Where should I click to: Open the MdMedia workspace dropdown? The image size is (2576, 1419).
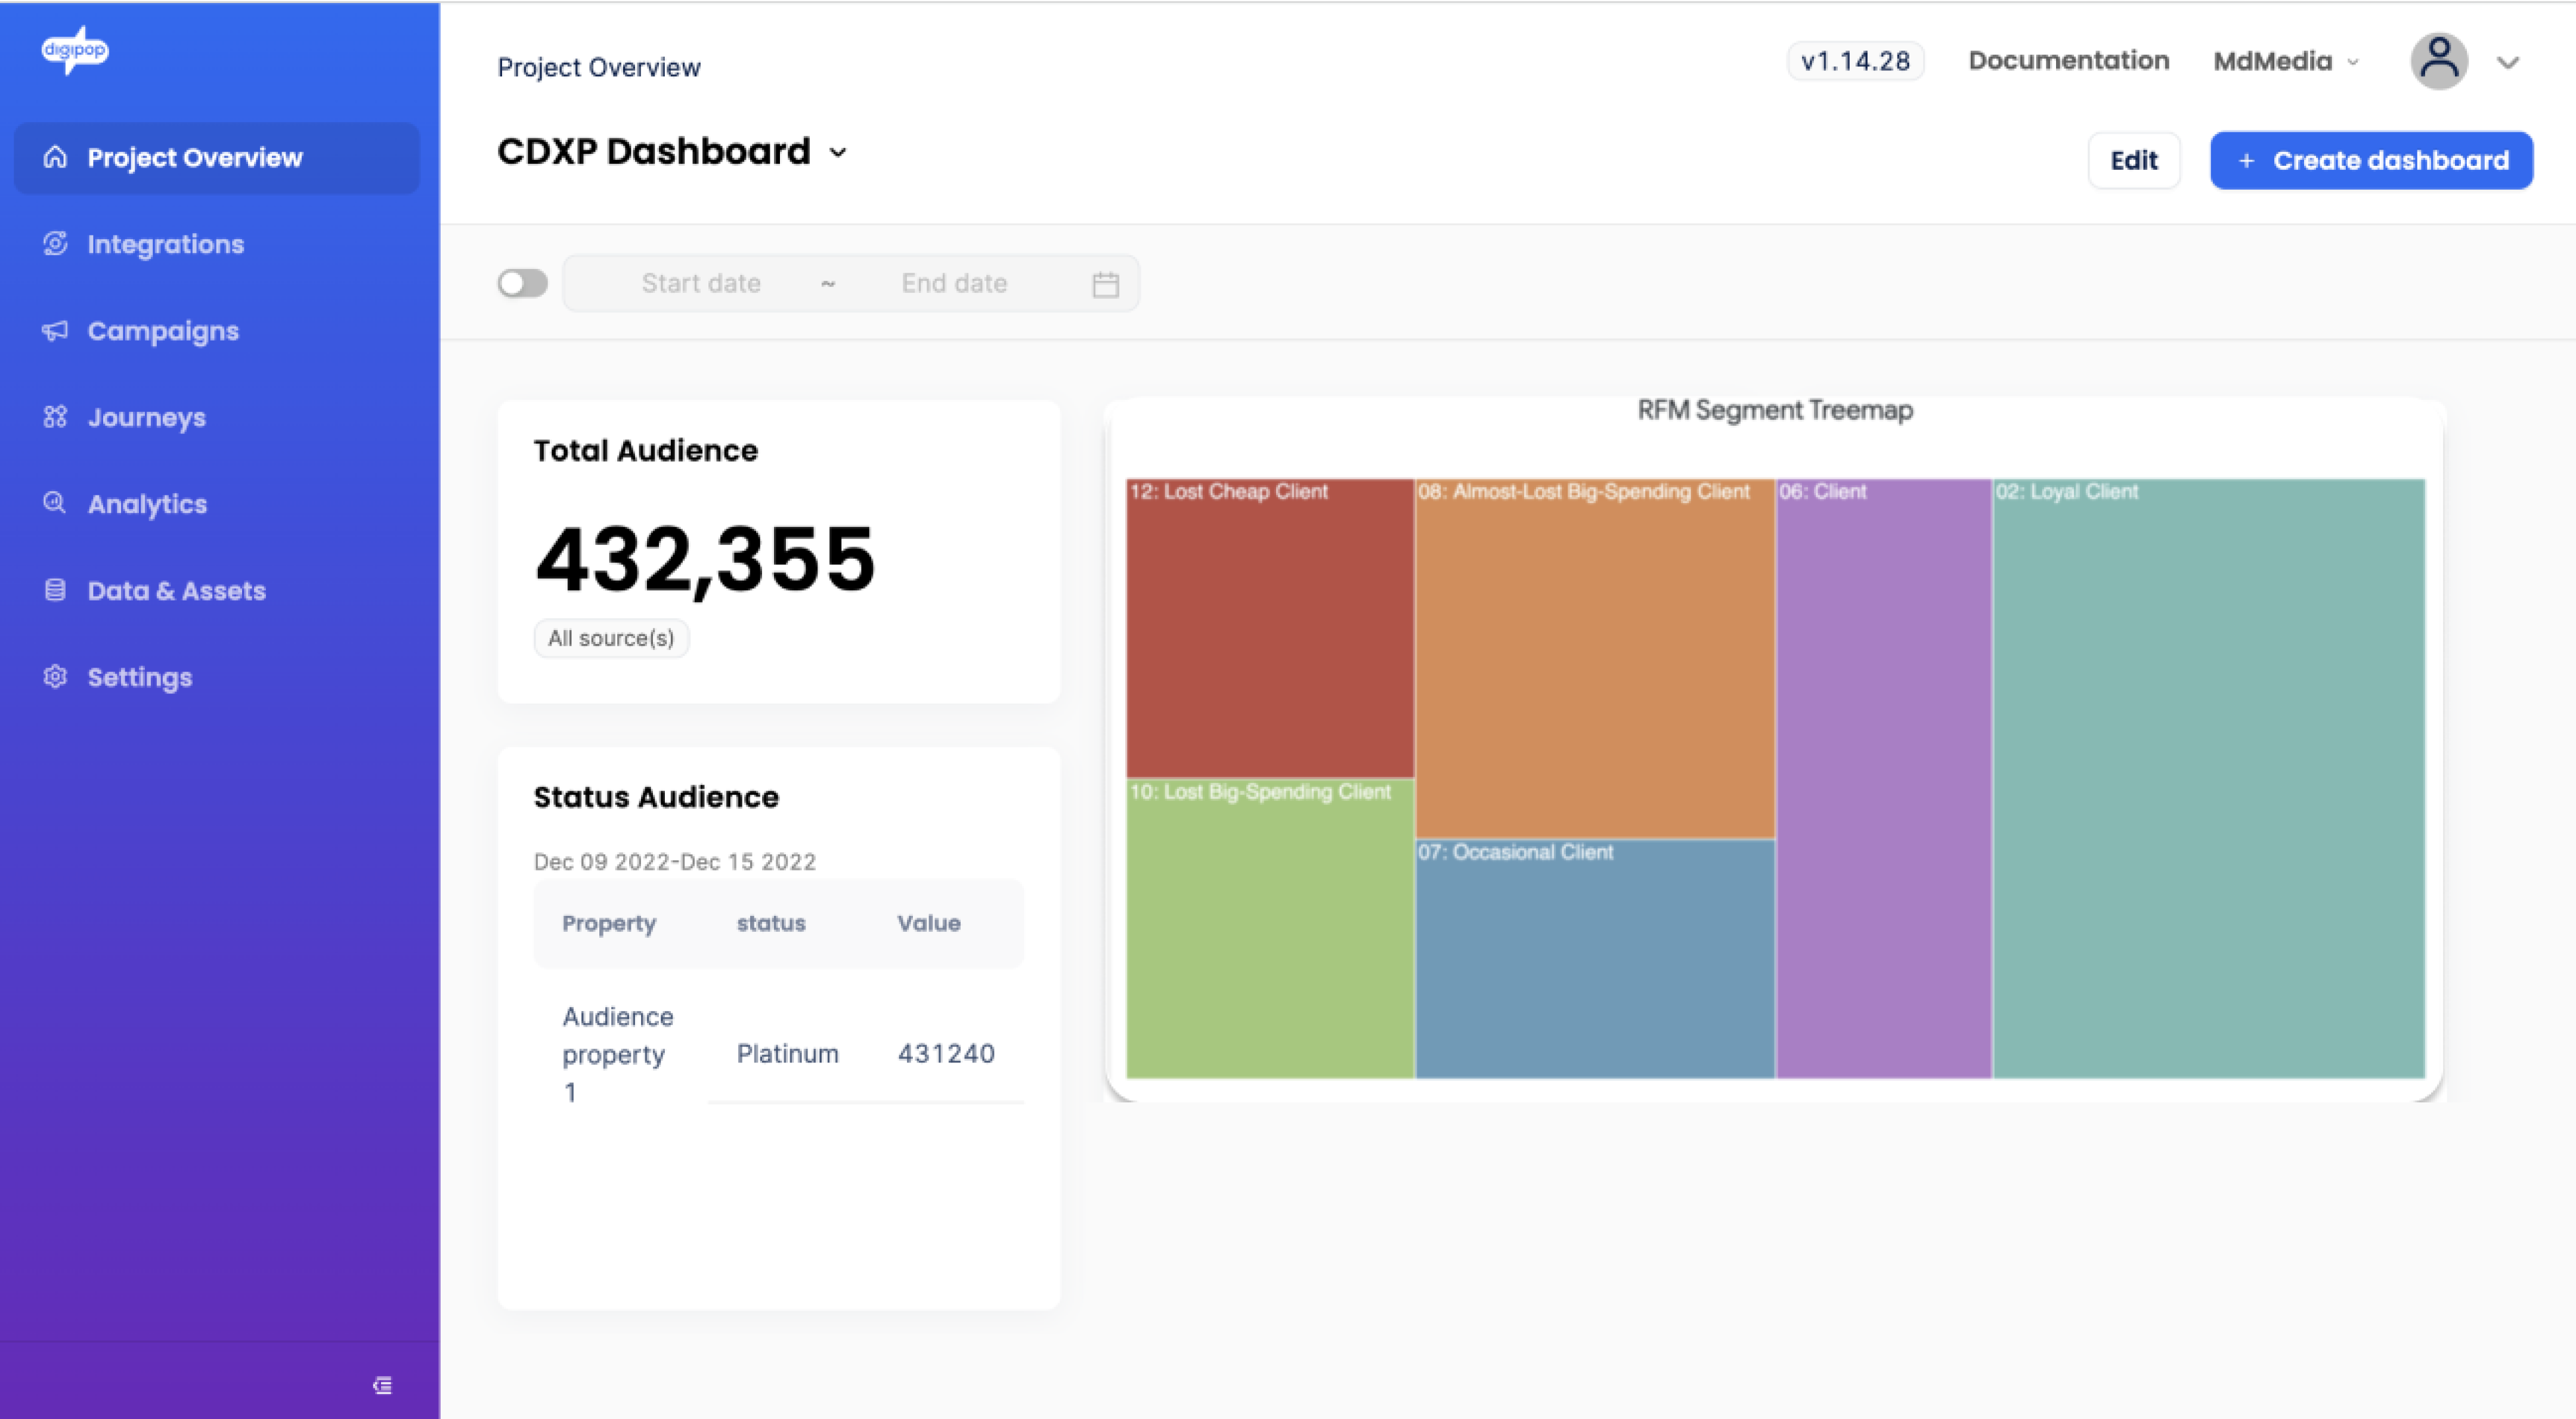tap(2285, 62)
